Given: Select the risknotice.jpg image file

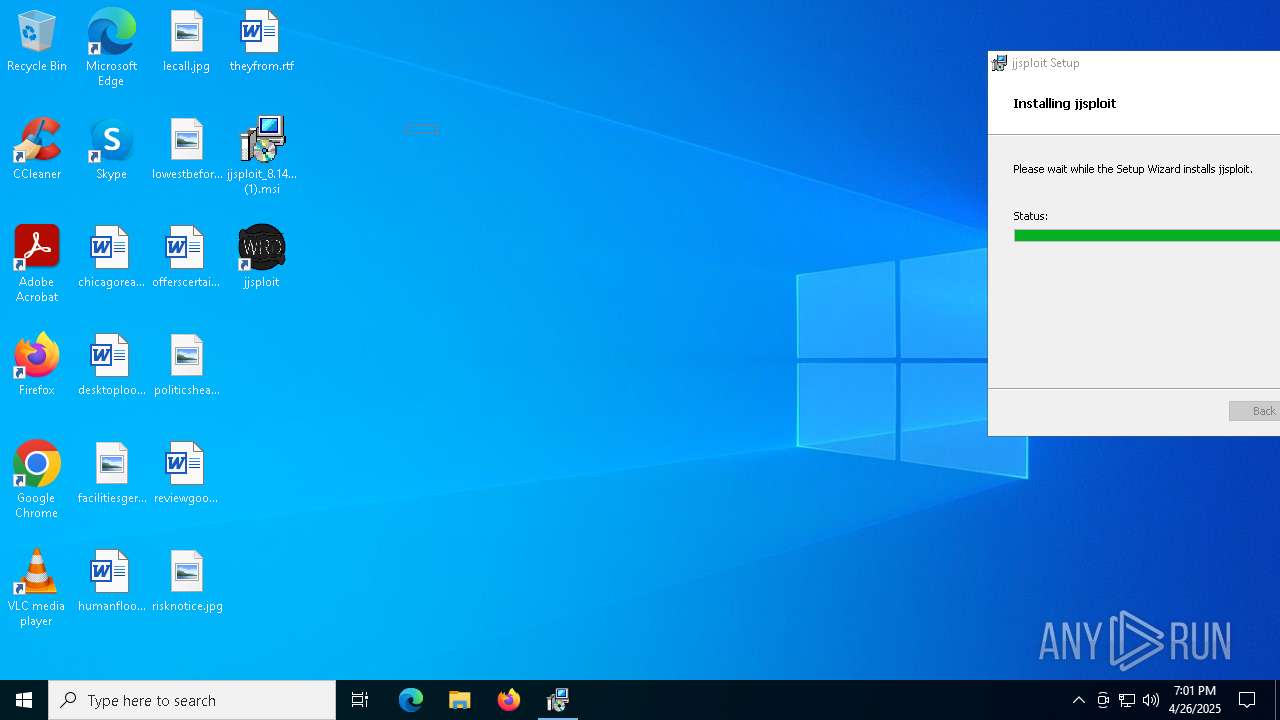Looking at the screenshot, I should point(186,582).
